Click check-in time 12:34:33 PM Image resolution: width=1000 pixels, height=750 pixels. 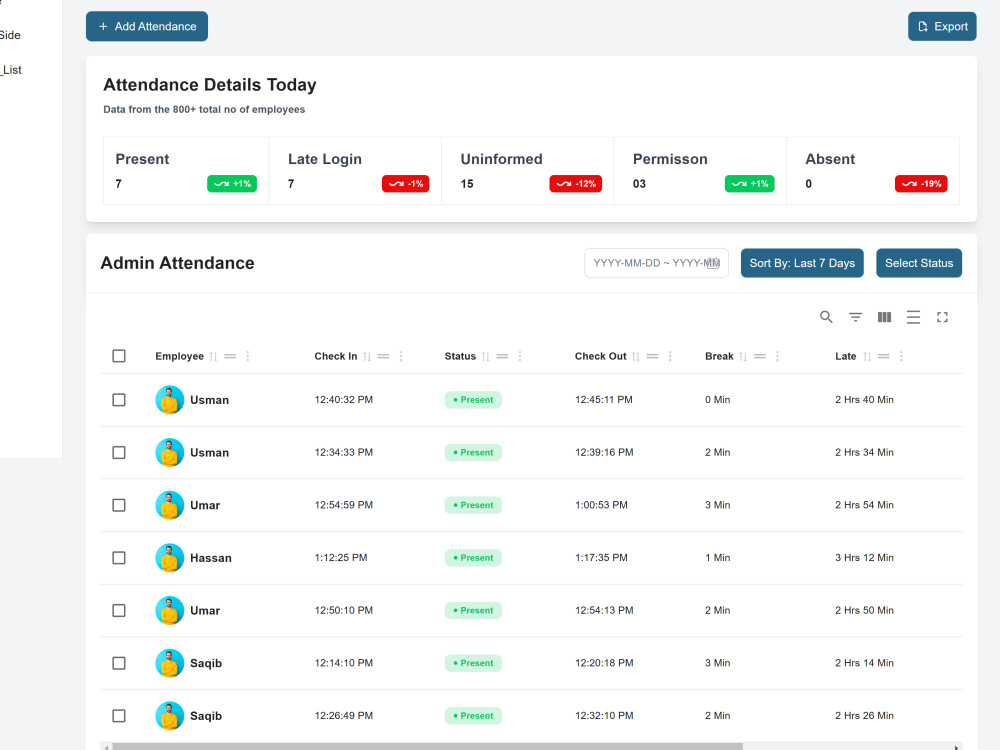pyautogui.click(x=344, y=453)
